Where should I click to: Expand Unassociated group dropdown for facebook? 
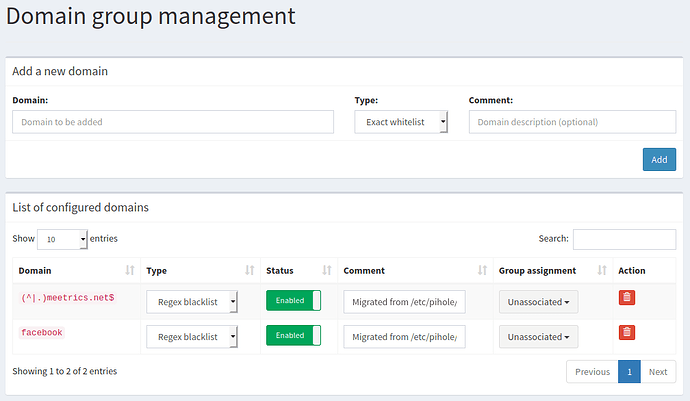pos(538,337)
